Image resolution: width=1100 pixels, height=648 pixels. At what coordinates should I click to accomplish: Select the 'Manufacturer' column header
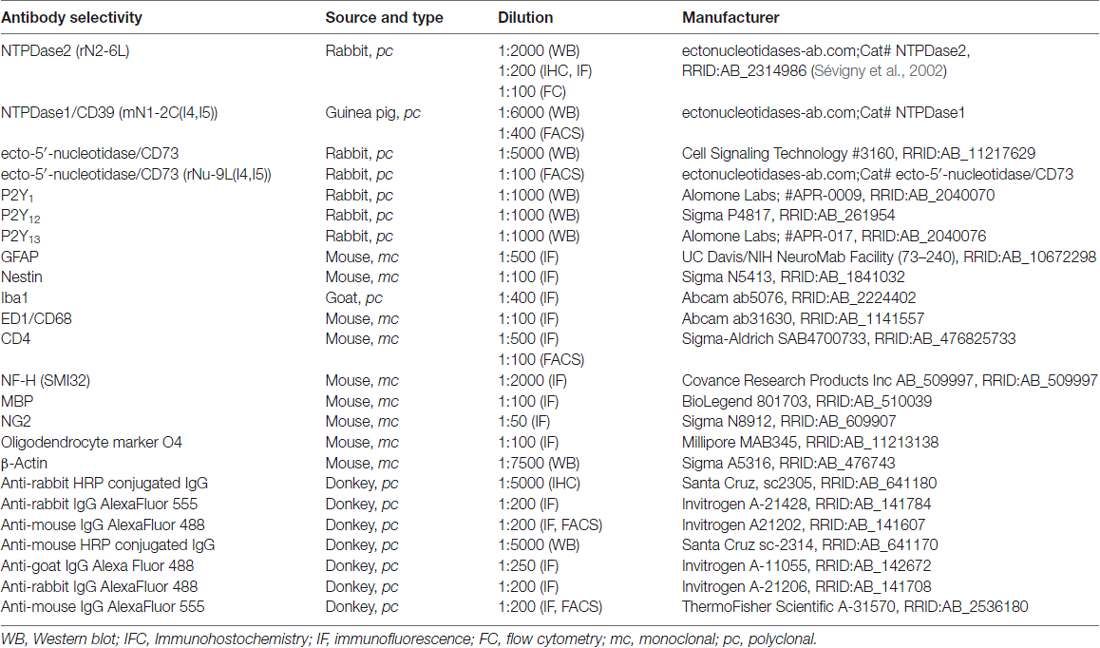tap(730, 18)
